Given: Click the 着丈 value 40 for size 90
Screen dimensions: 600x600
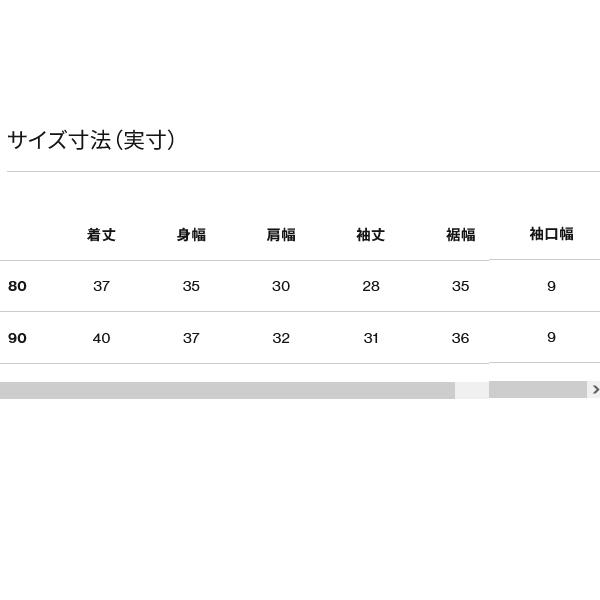Looking at the screenshot, I should (x=101, y=338).
